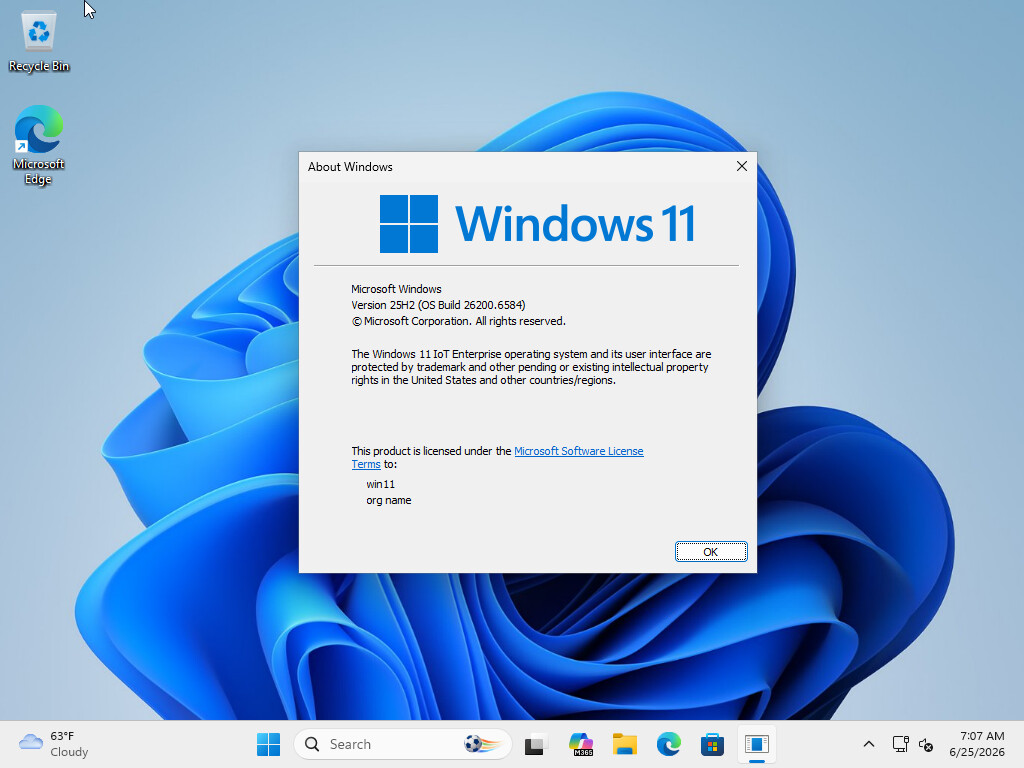This screenshot has height=768, width=1024.
Task: Launch Microsoft 365 Copilot from taskbar
Action: [581, 744]
